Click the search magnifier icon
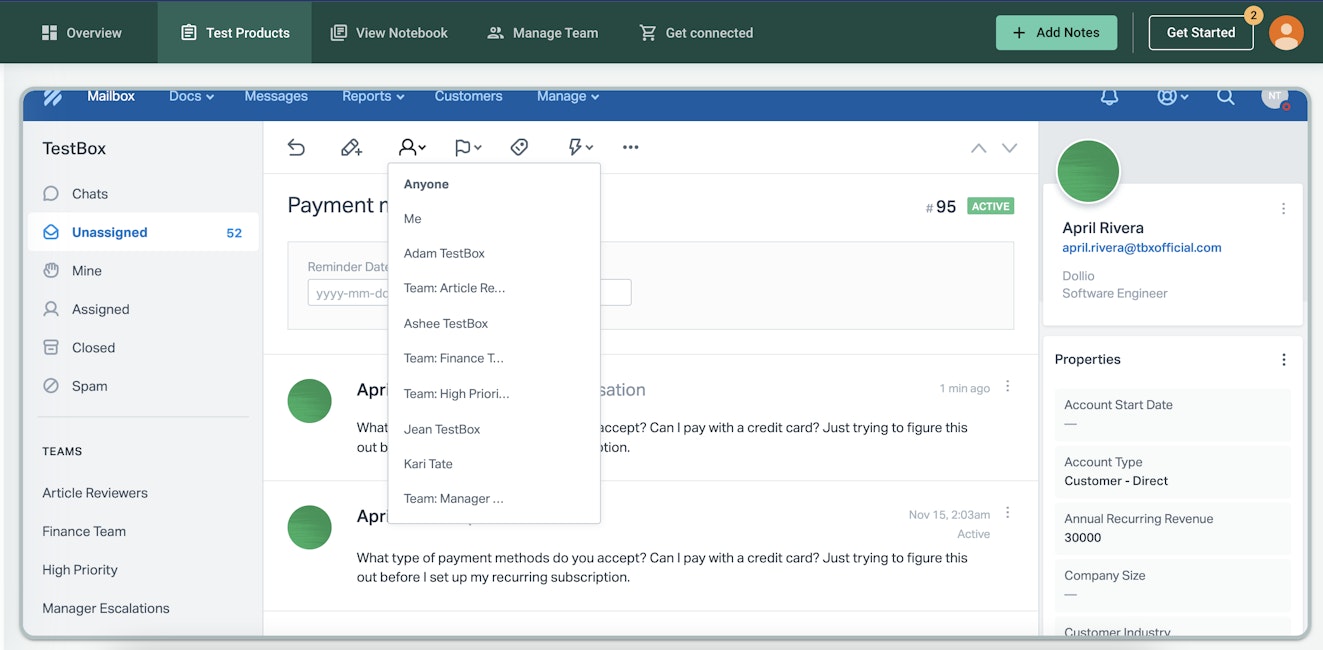The width and height of the screenshot is (1323, 650). (1225, 97)
